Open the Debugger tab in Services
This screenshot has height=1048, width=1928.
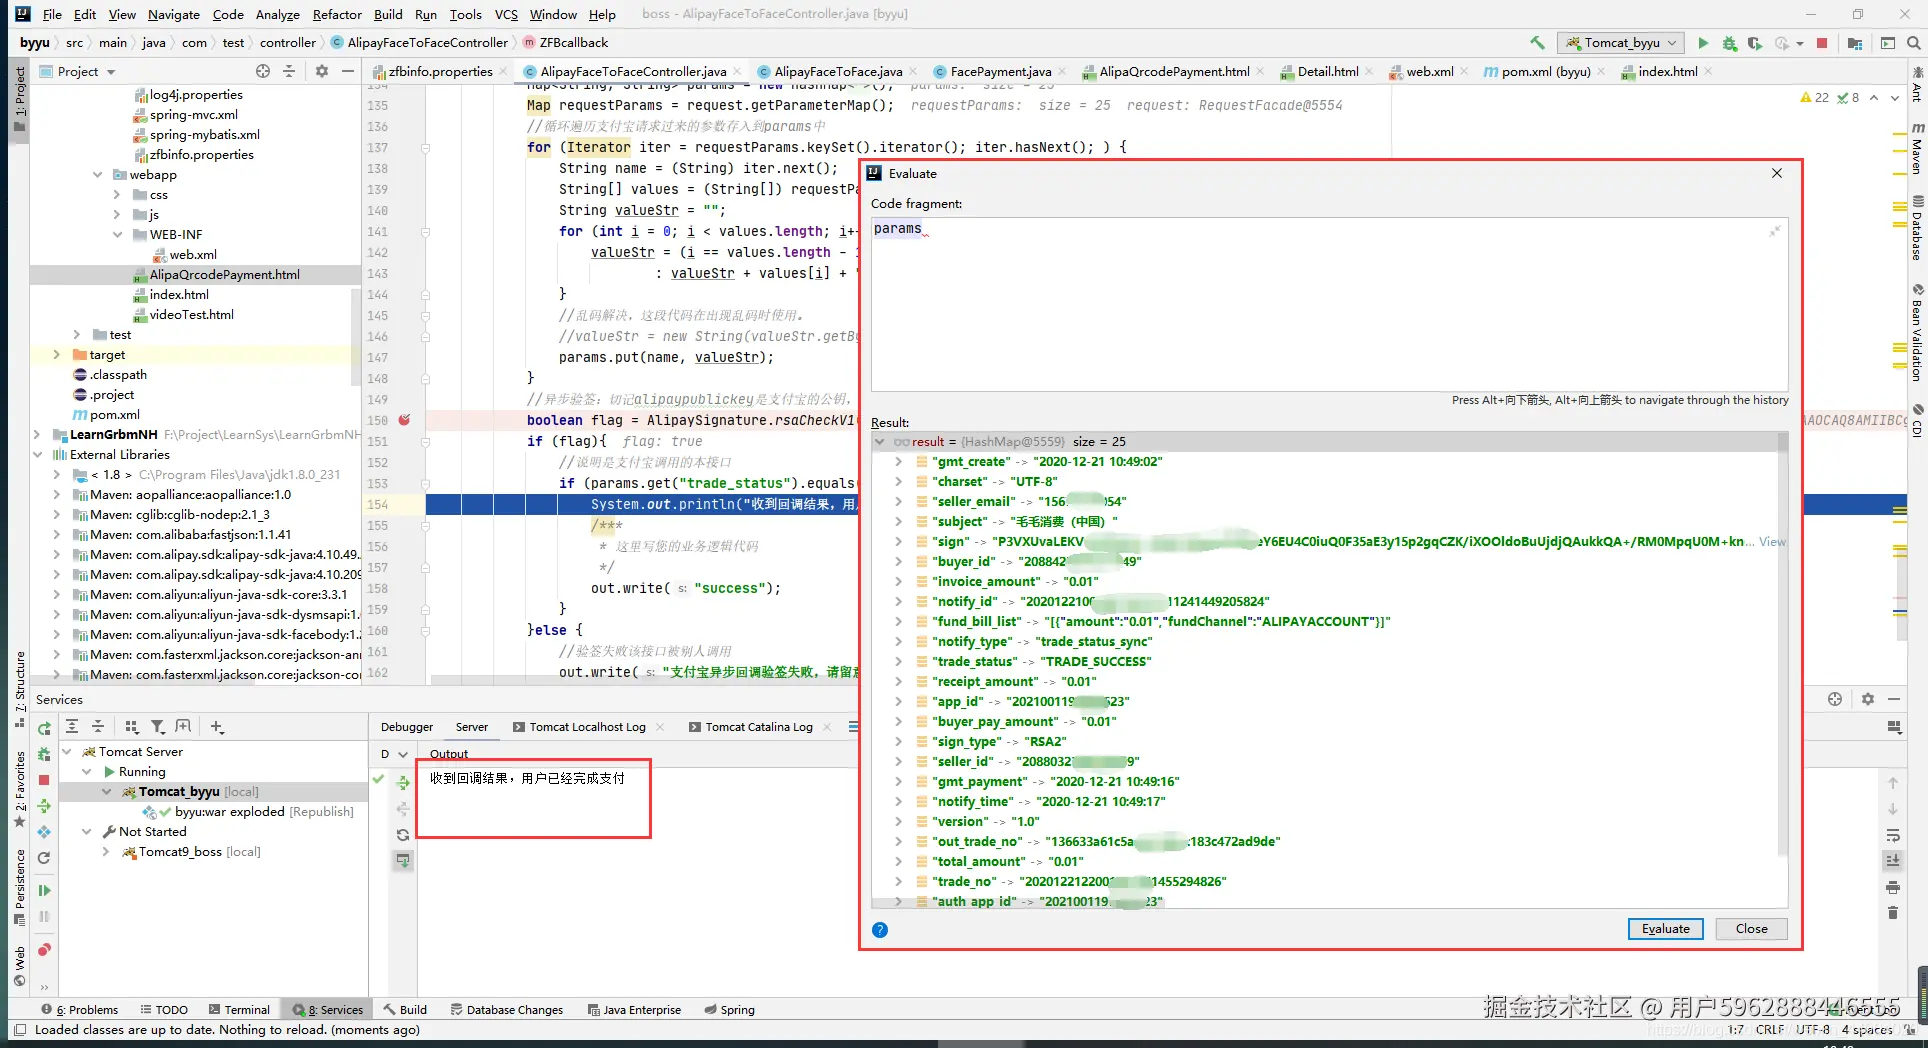[x=407, y=727]
